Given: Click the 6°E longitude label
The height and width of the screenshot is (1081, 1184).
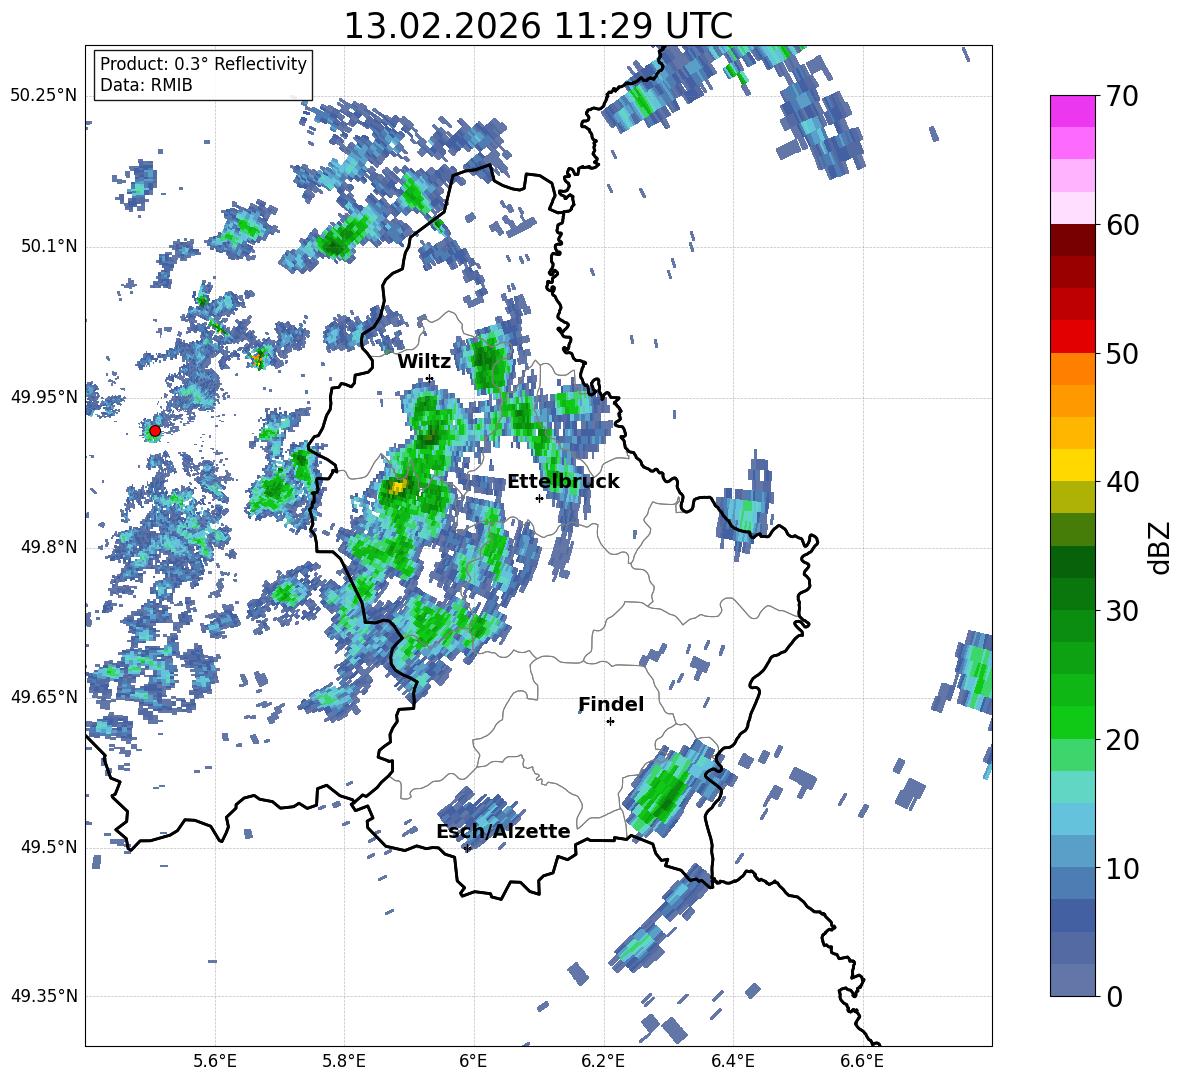Looking at the screenshot, I should pyautogui.click(x=473, y=1061).
